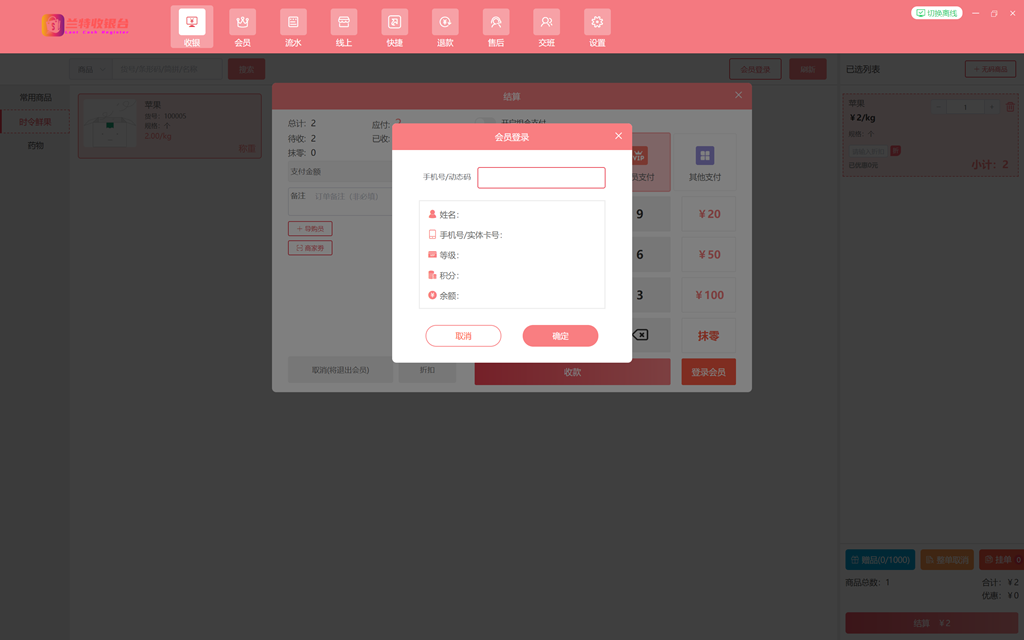Click the 抹零 round-off button
The width and height of the screenshot is (1024, 640).
pyautogui.click(x=708, y=336)
